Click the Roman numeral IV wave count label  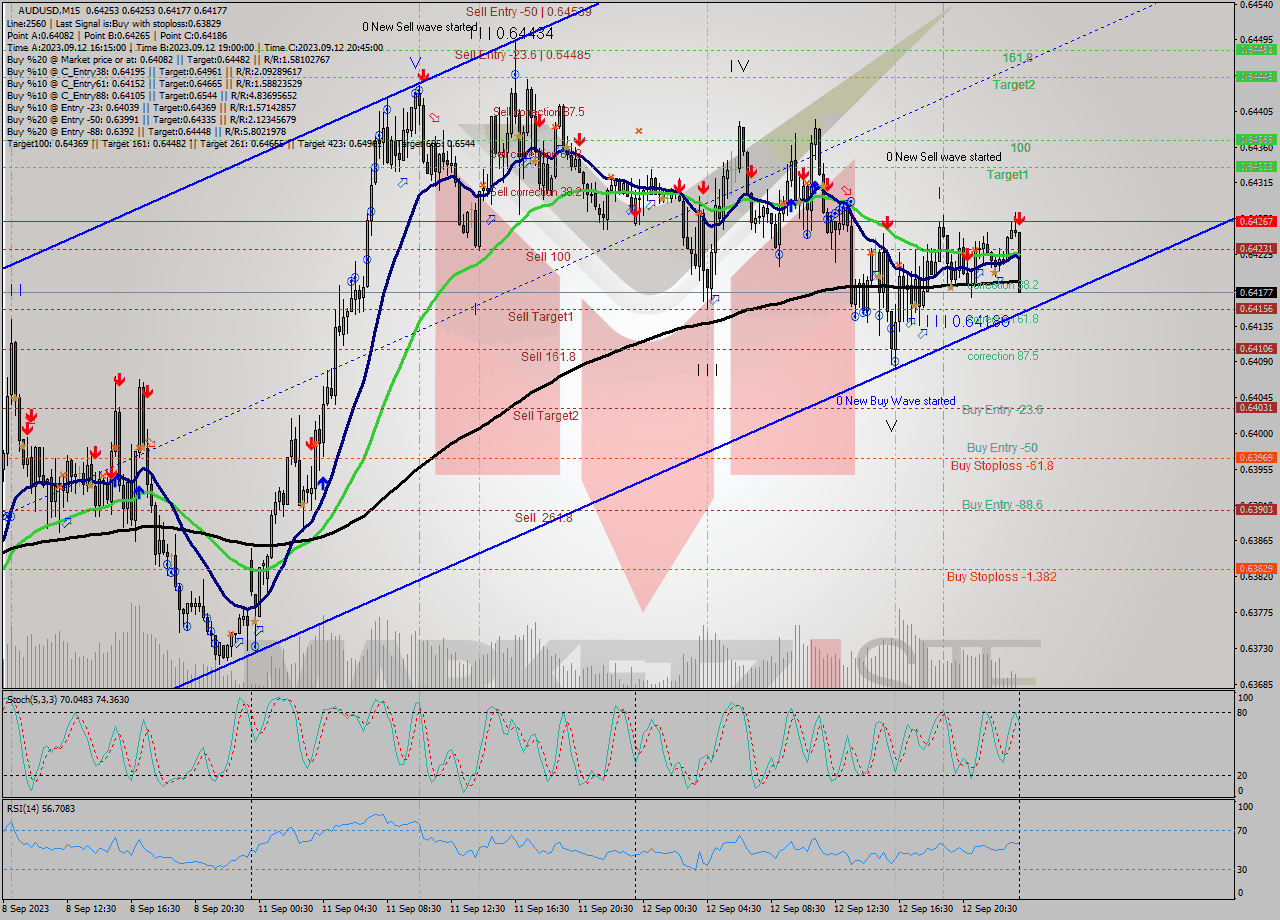(740, 67)
